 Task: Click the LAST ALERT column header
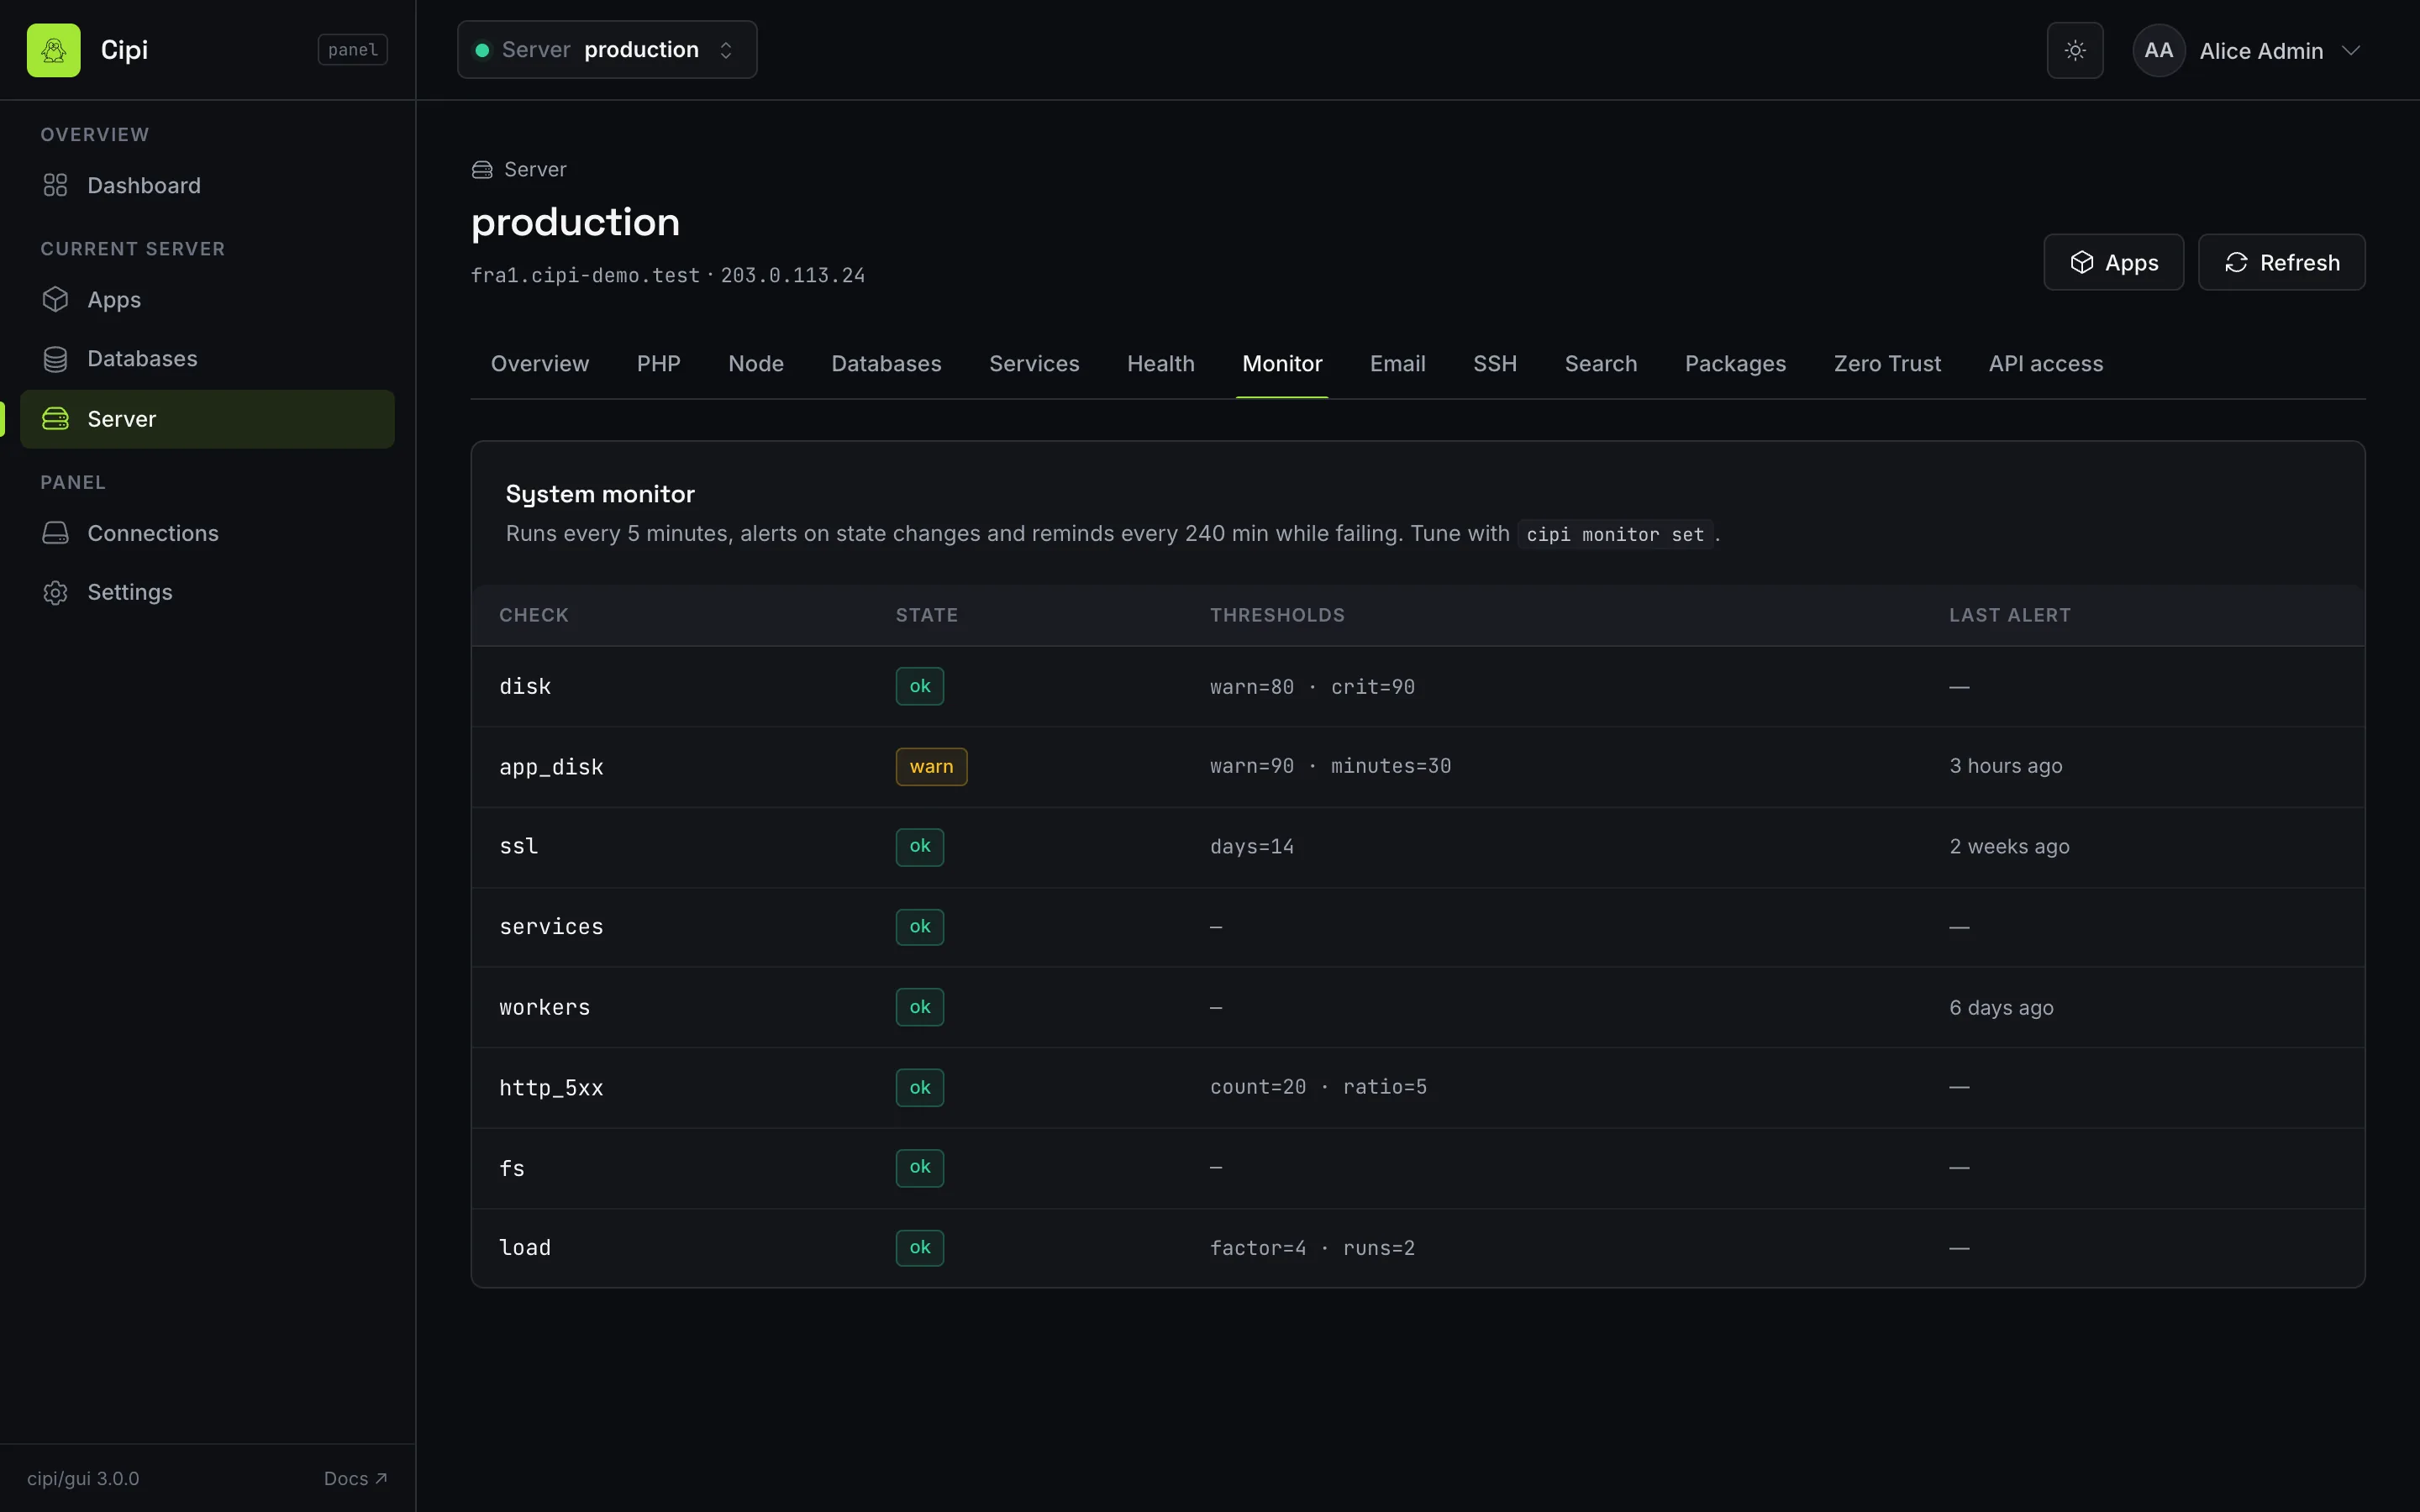tap(2009, 615)
